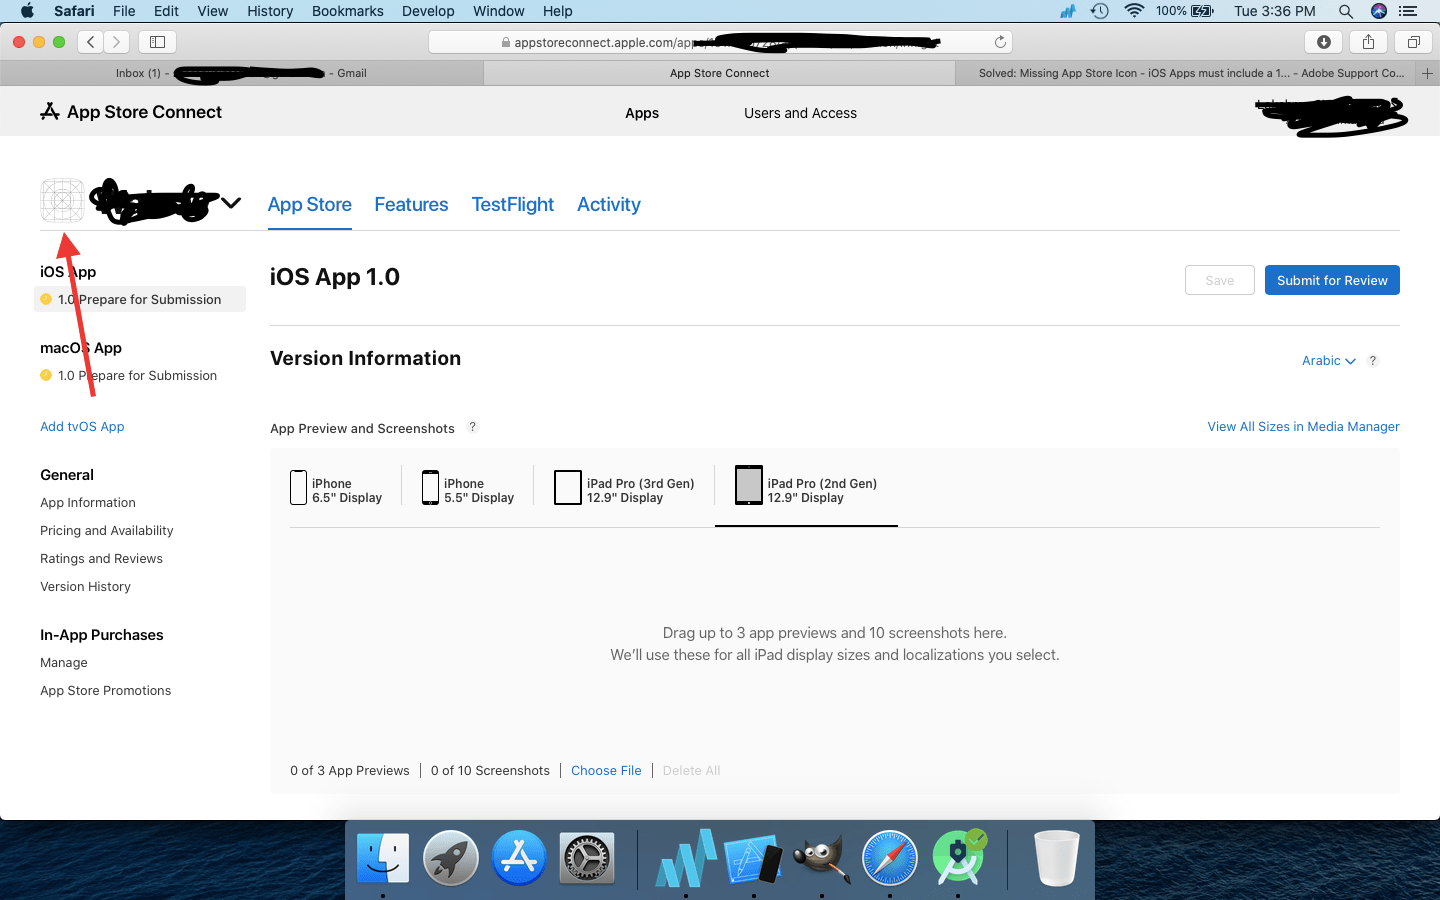The height and width of the screenshot is (900, 1440).
Task: Click the Safari address bar
Action: (x=720, y=42)
